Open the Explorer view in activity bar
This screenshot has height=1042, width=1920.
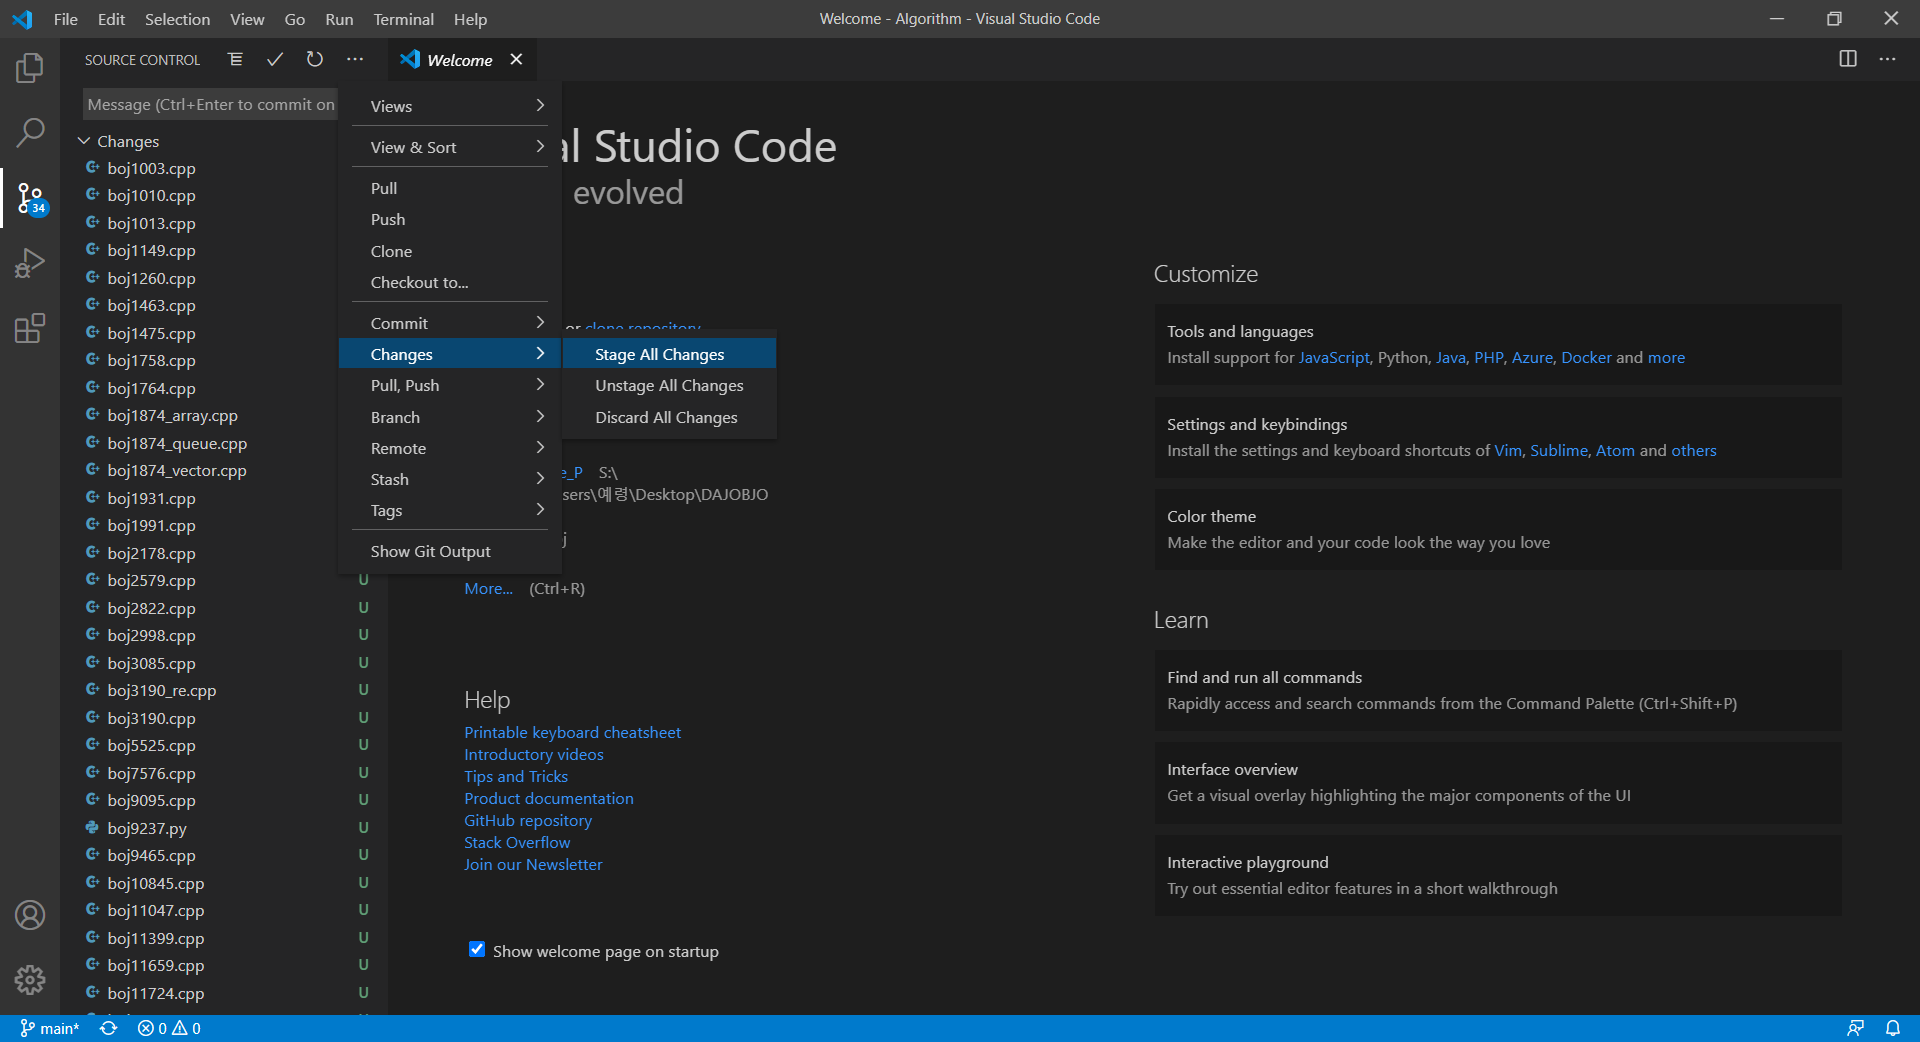coord(30,68)
